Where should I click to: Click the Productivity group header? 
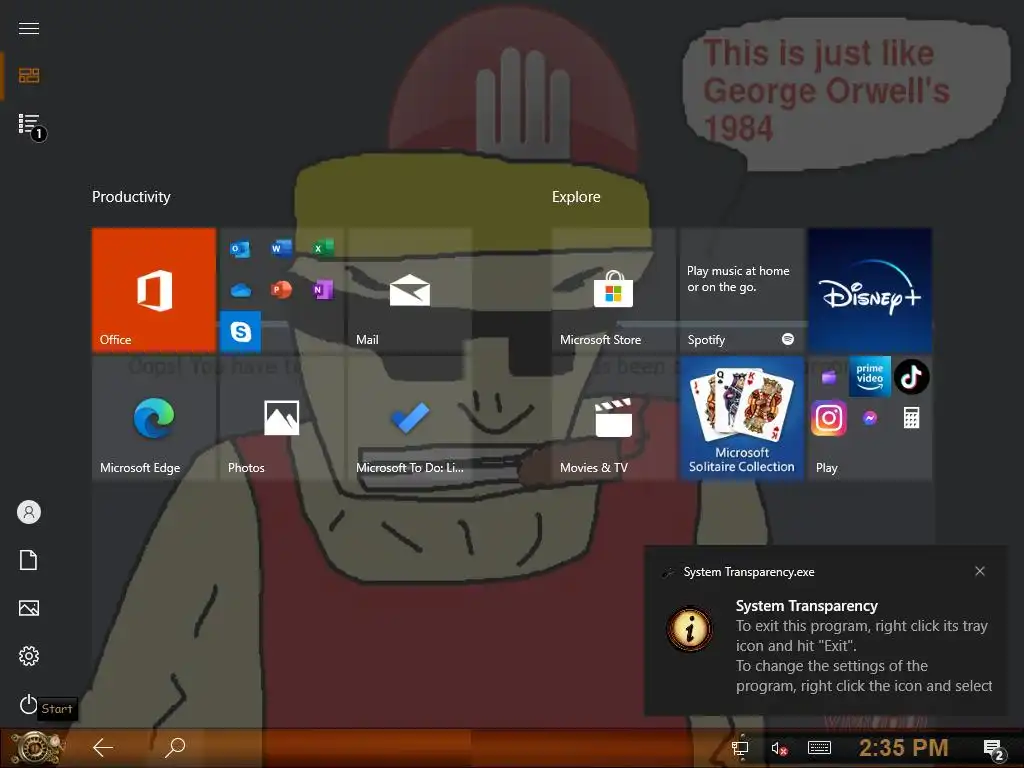(x=131, y=197)
